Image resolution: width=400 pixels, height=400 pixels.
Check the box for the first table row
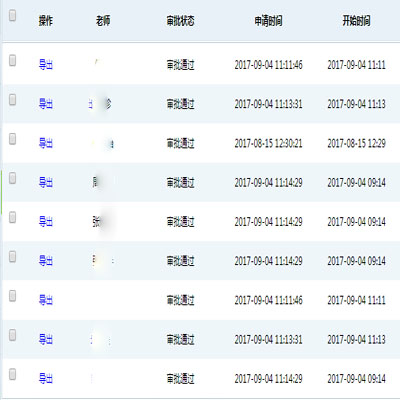click(x=12, y=60)
